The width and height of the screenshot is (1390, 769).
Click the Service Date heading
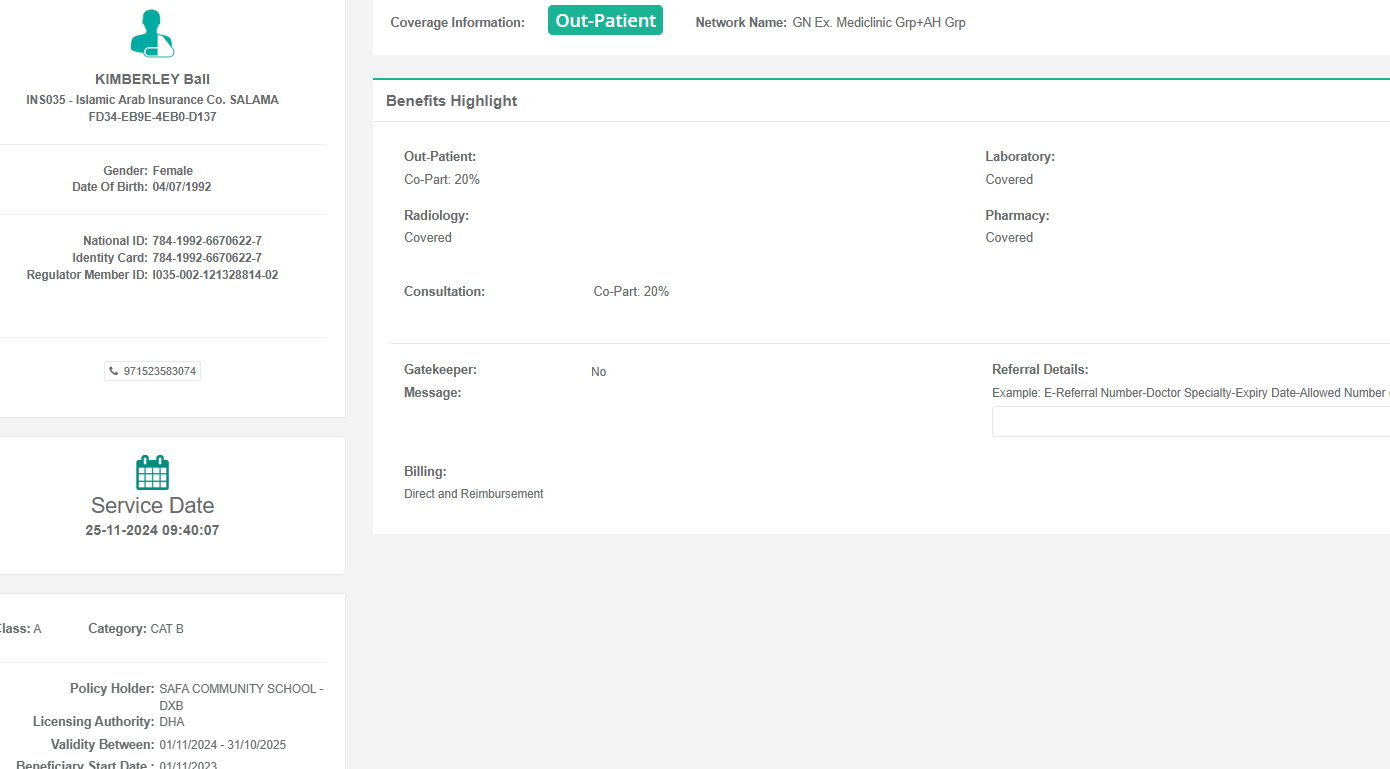(x=152, y=505)
